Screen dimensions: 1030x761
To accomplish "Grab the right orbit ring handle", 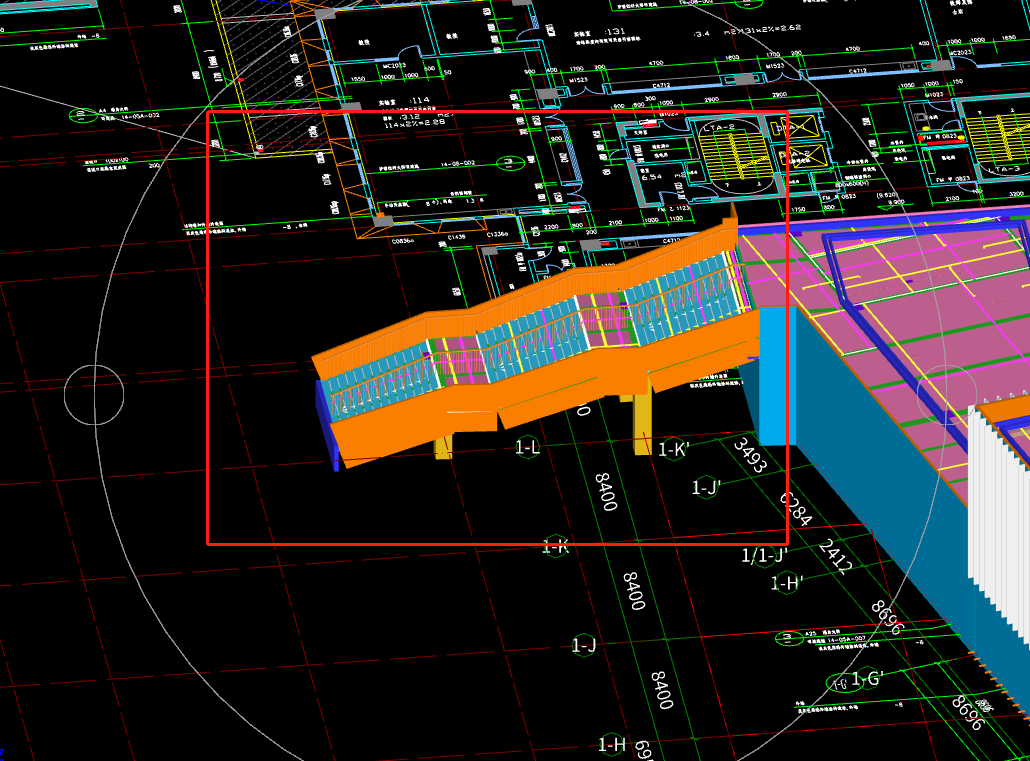I will coord(947,395).
